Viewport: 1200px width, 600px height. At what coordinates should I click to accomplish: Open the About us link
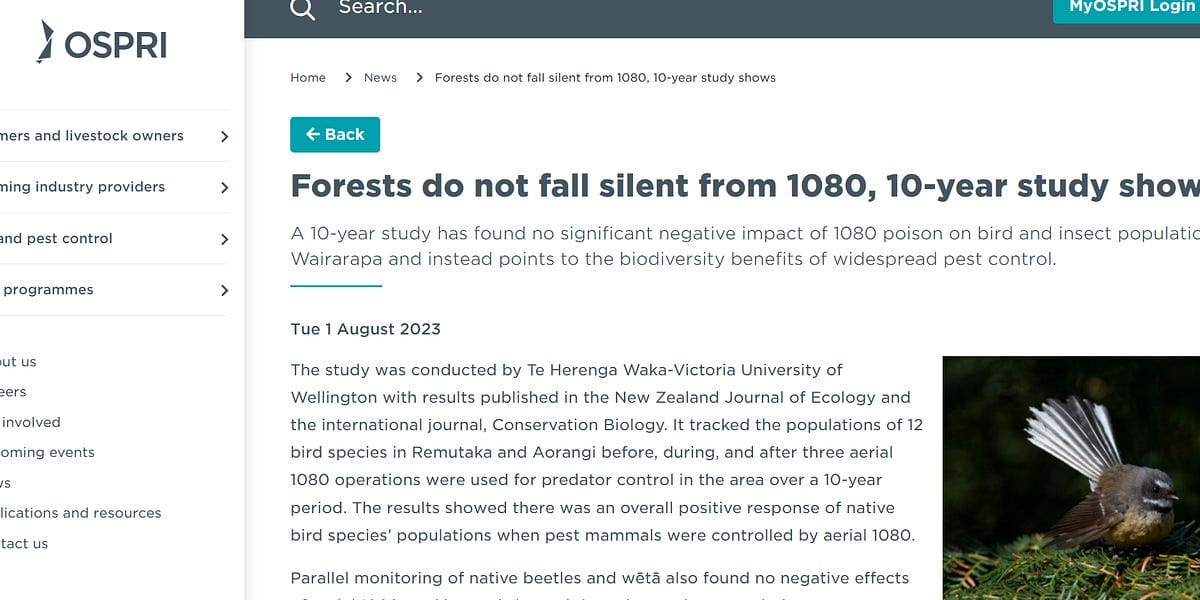pos(18,362)
